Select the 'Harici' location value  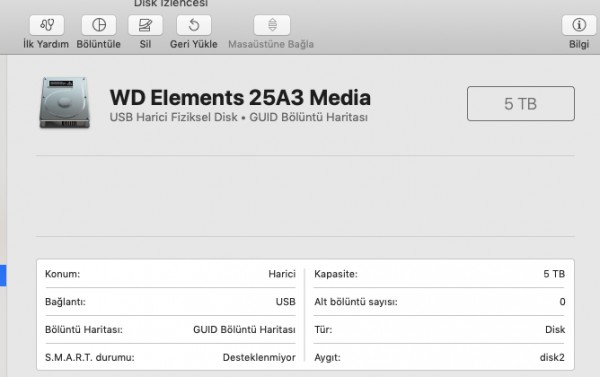coord(282,274)
